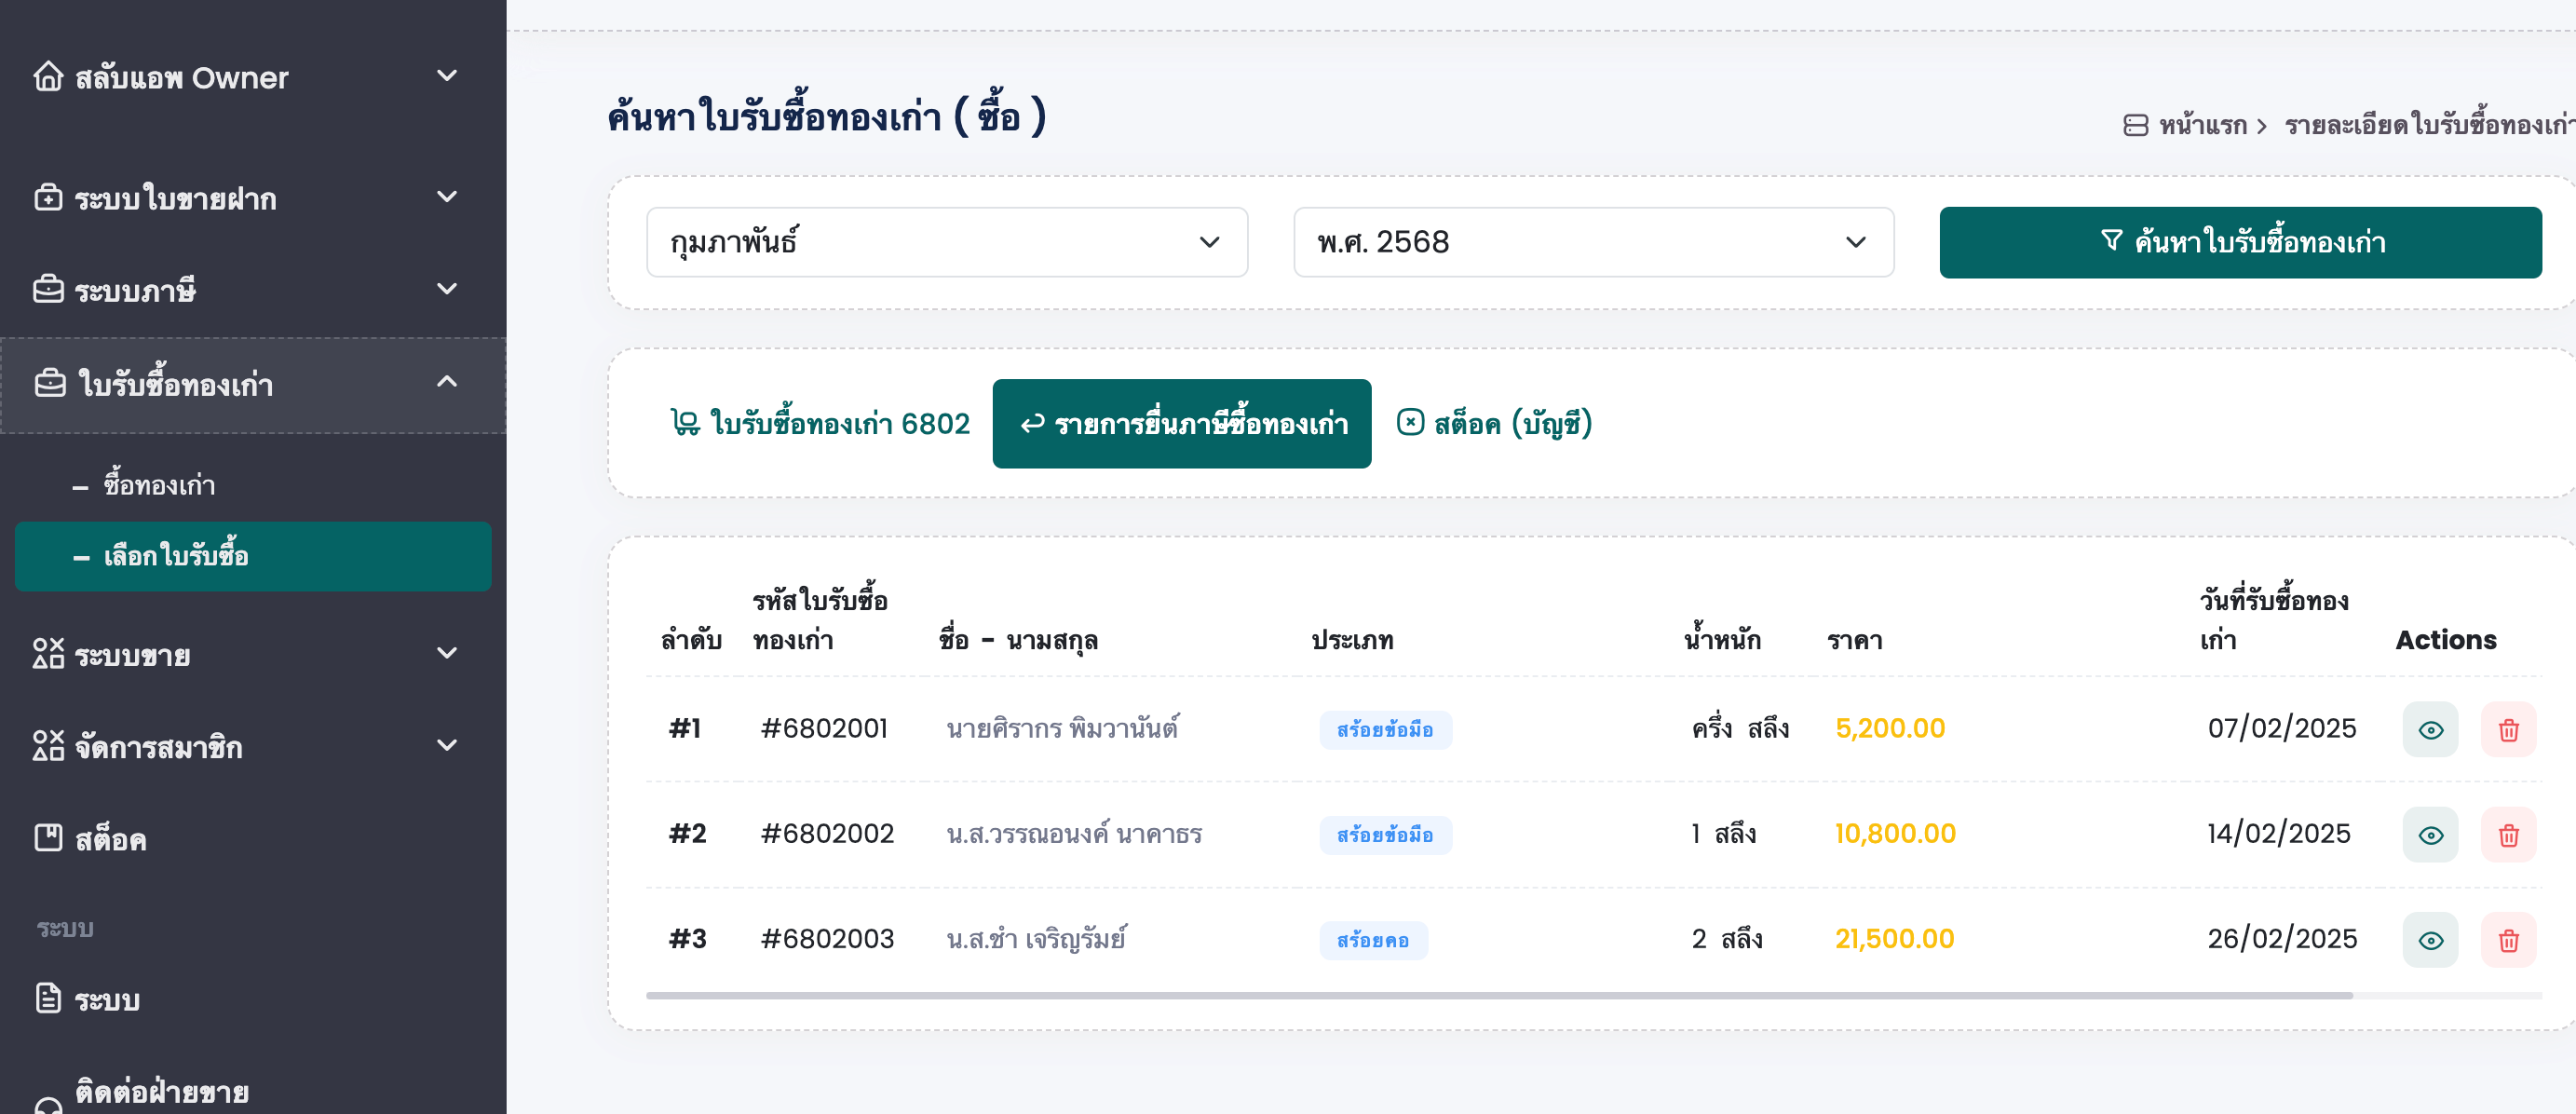Open the month dropdown showing กุมภาพันธ์
Image resolution: width=2576 pixels, height=1114 pixels.
click(945, 242)
